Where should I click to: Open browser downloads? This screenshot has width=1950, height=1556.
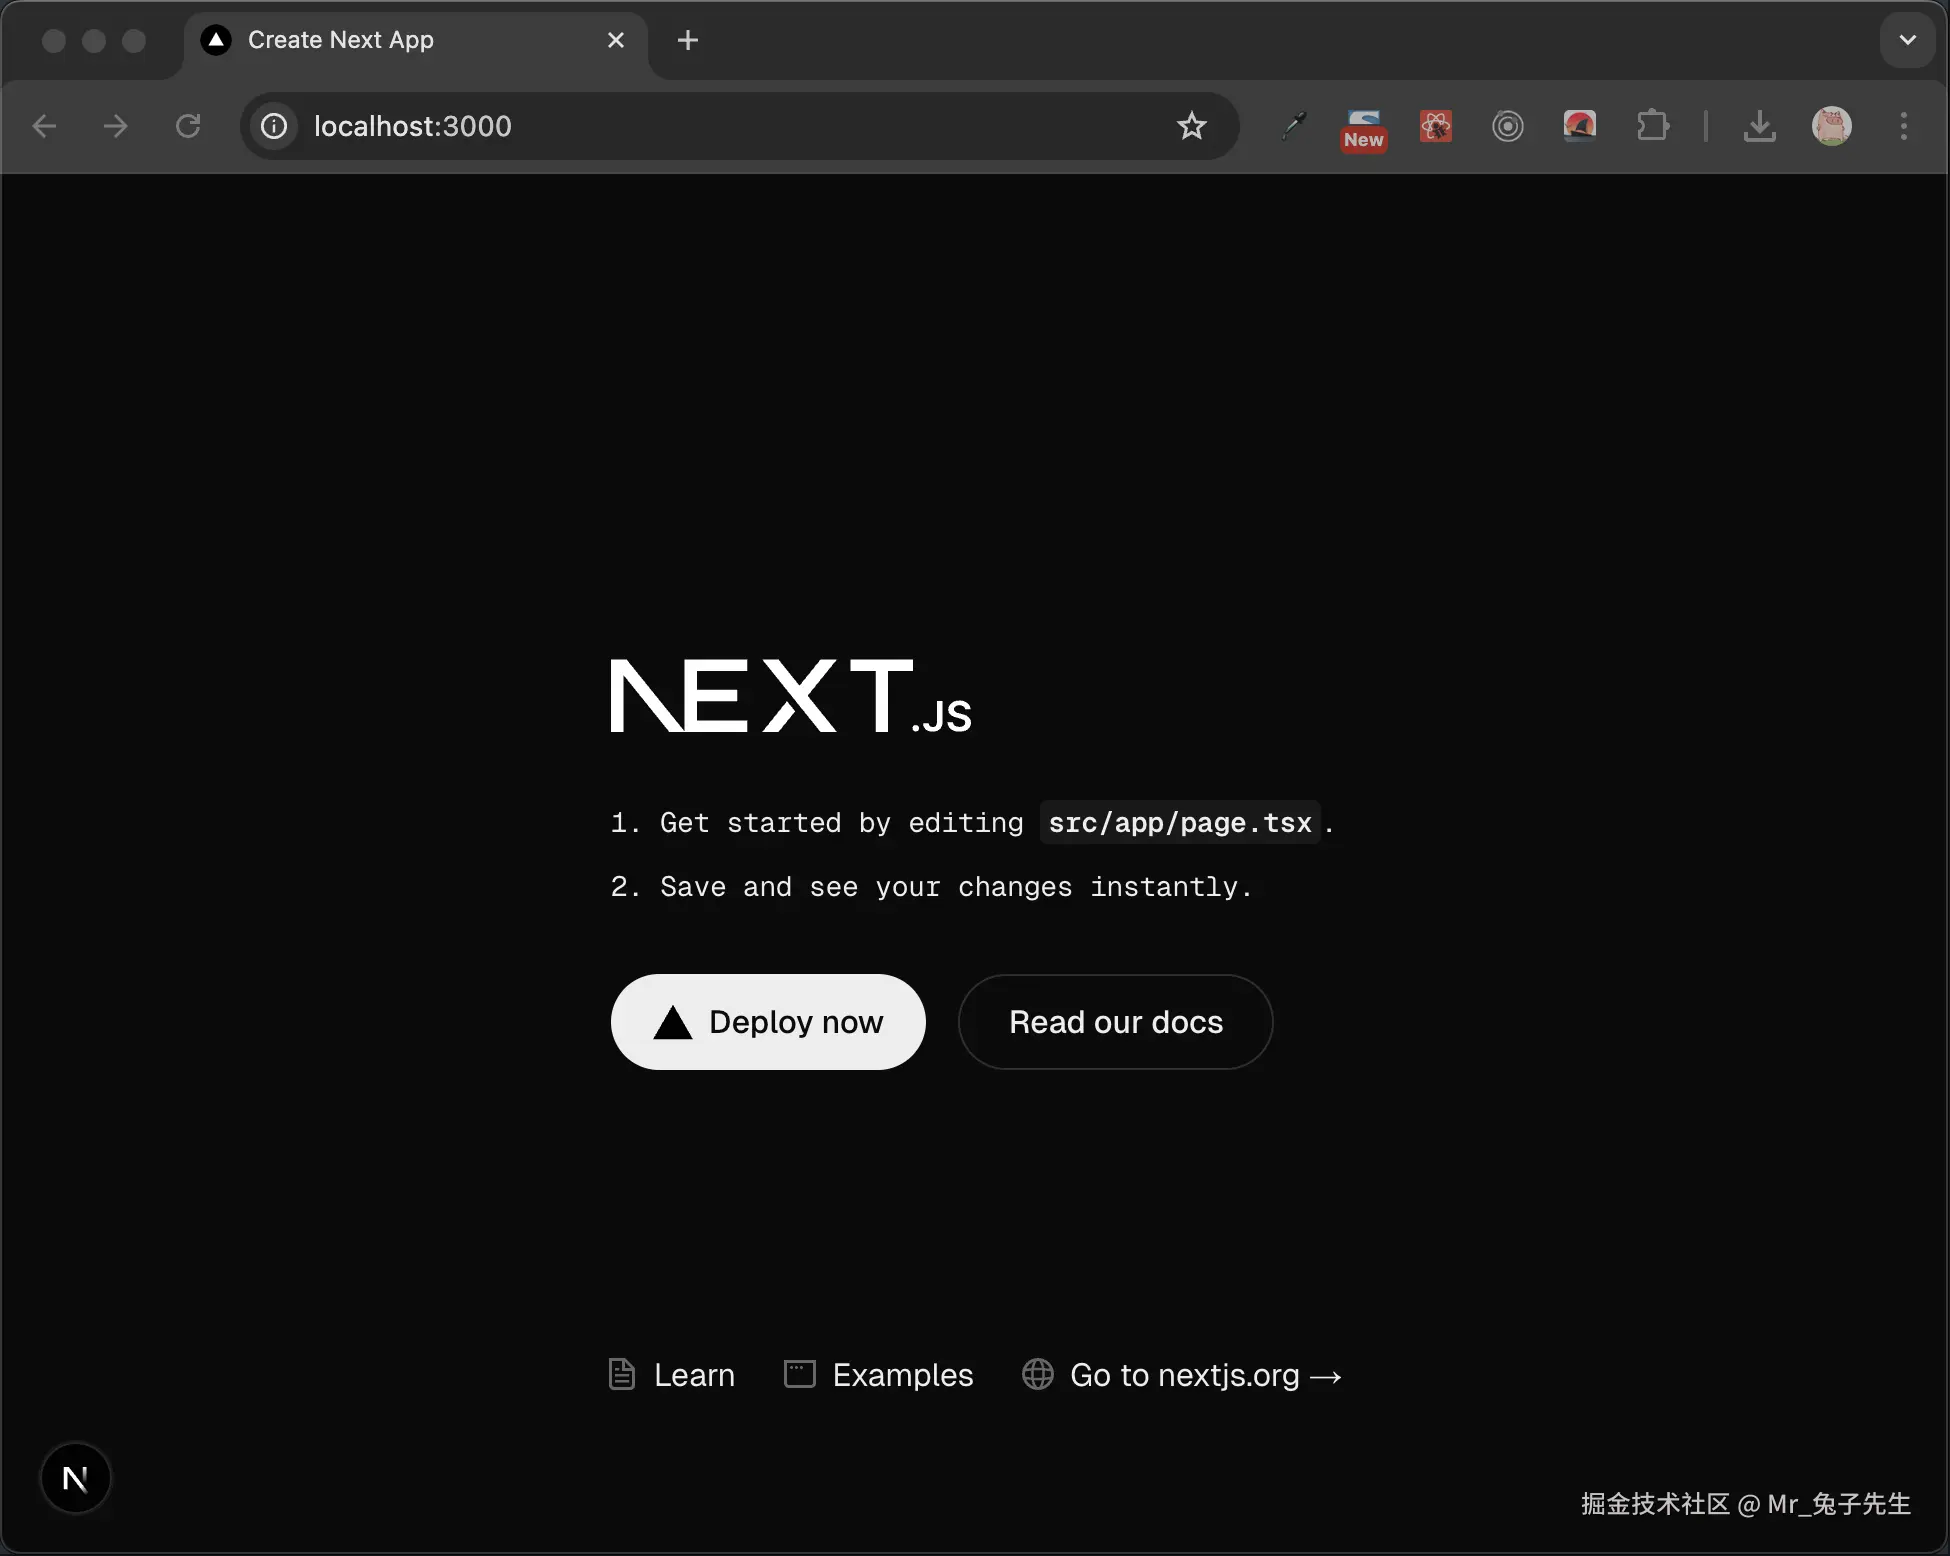click(x=1760, y=126)
